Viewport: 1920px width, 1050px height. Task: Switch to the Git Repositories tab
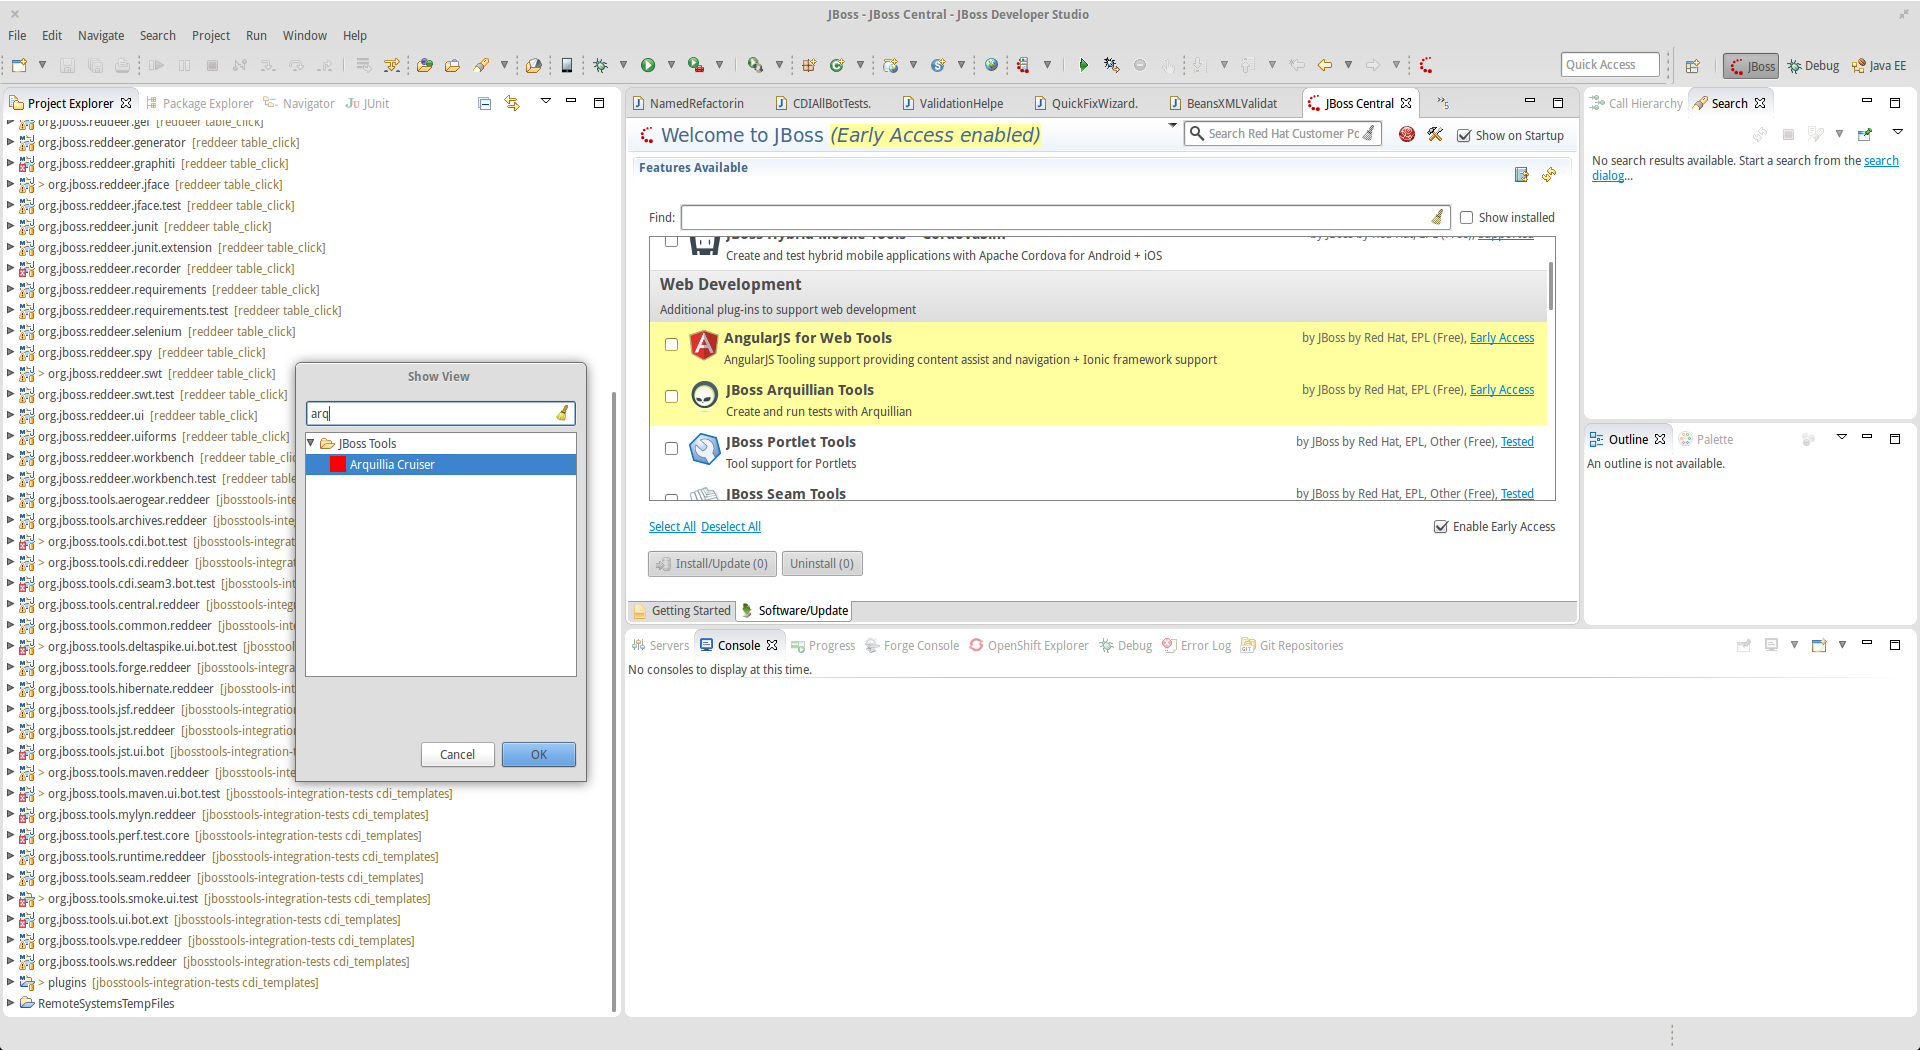(x=1292, y=645)
